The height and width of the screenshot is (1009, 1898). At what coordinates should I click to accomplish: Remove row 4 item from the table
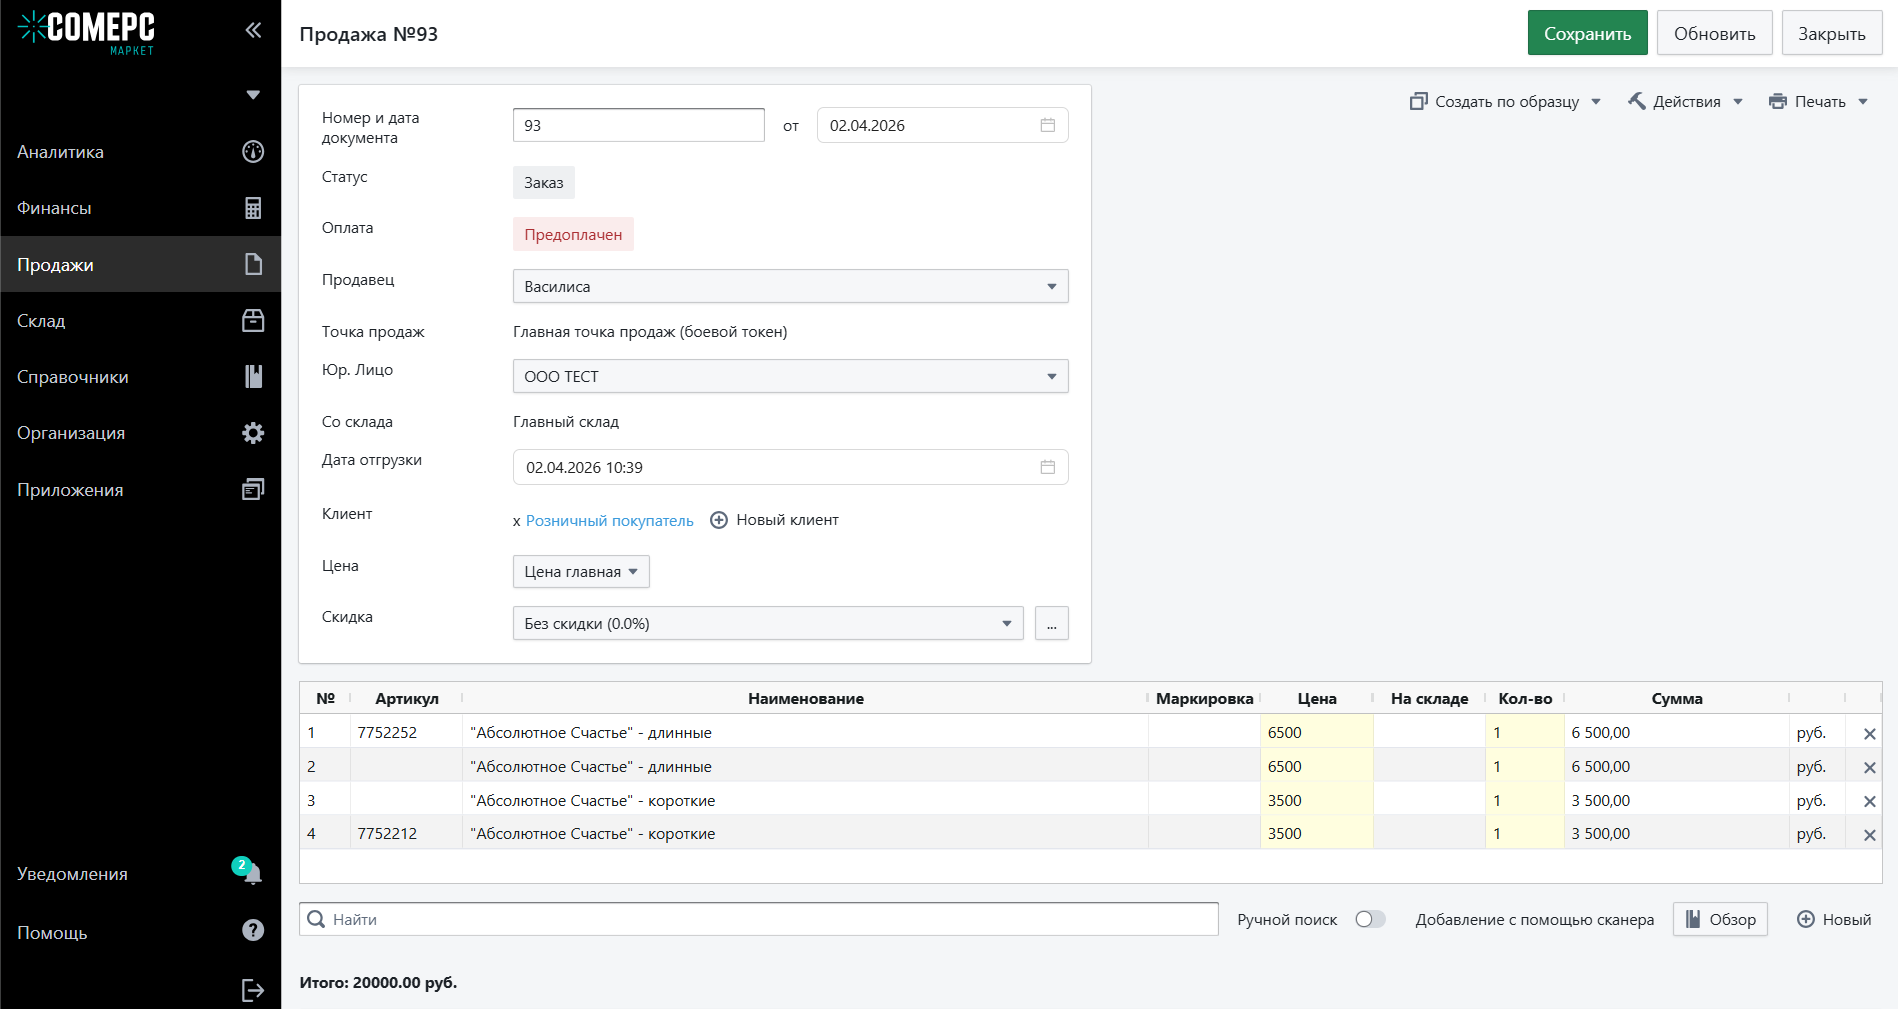click(1869, 835)
